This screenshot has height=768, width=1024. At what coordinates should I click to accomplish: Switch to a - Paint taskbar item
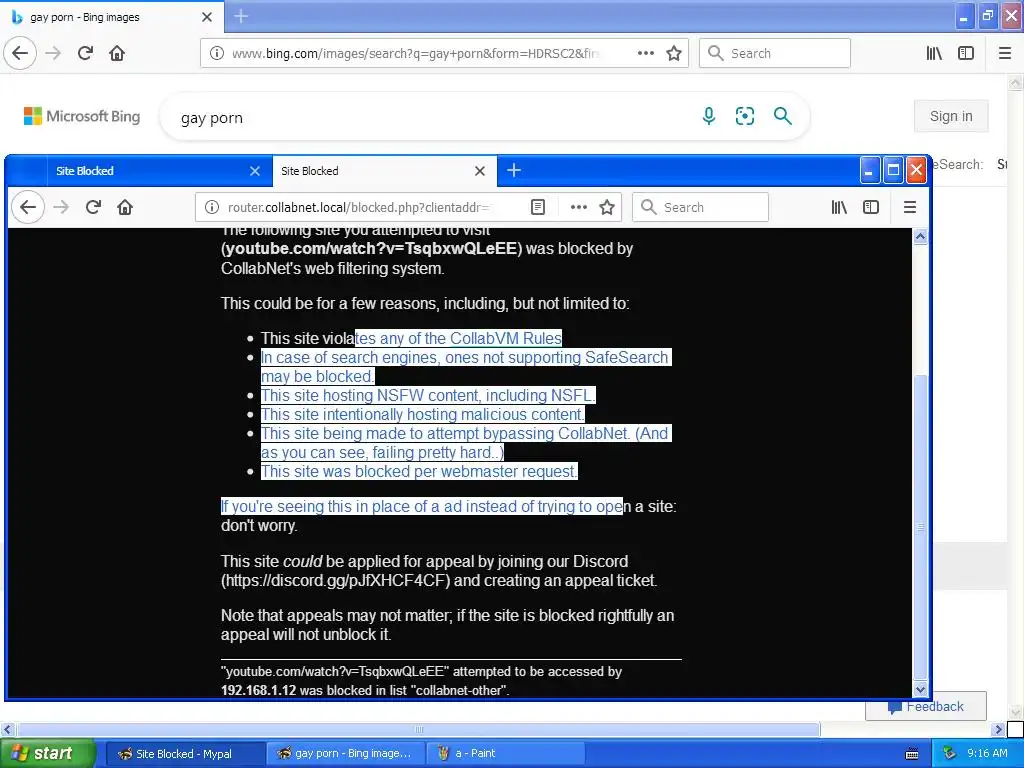click(x=504, y=754)
